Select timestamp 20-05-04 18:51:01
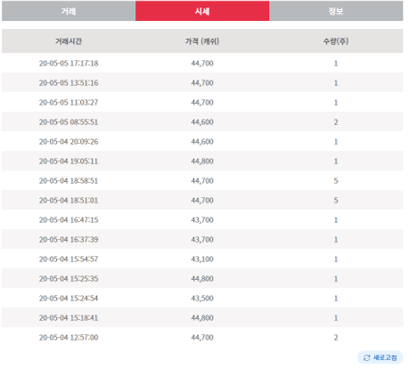408x371 pixels. click(69, 200)
